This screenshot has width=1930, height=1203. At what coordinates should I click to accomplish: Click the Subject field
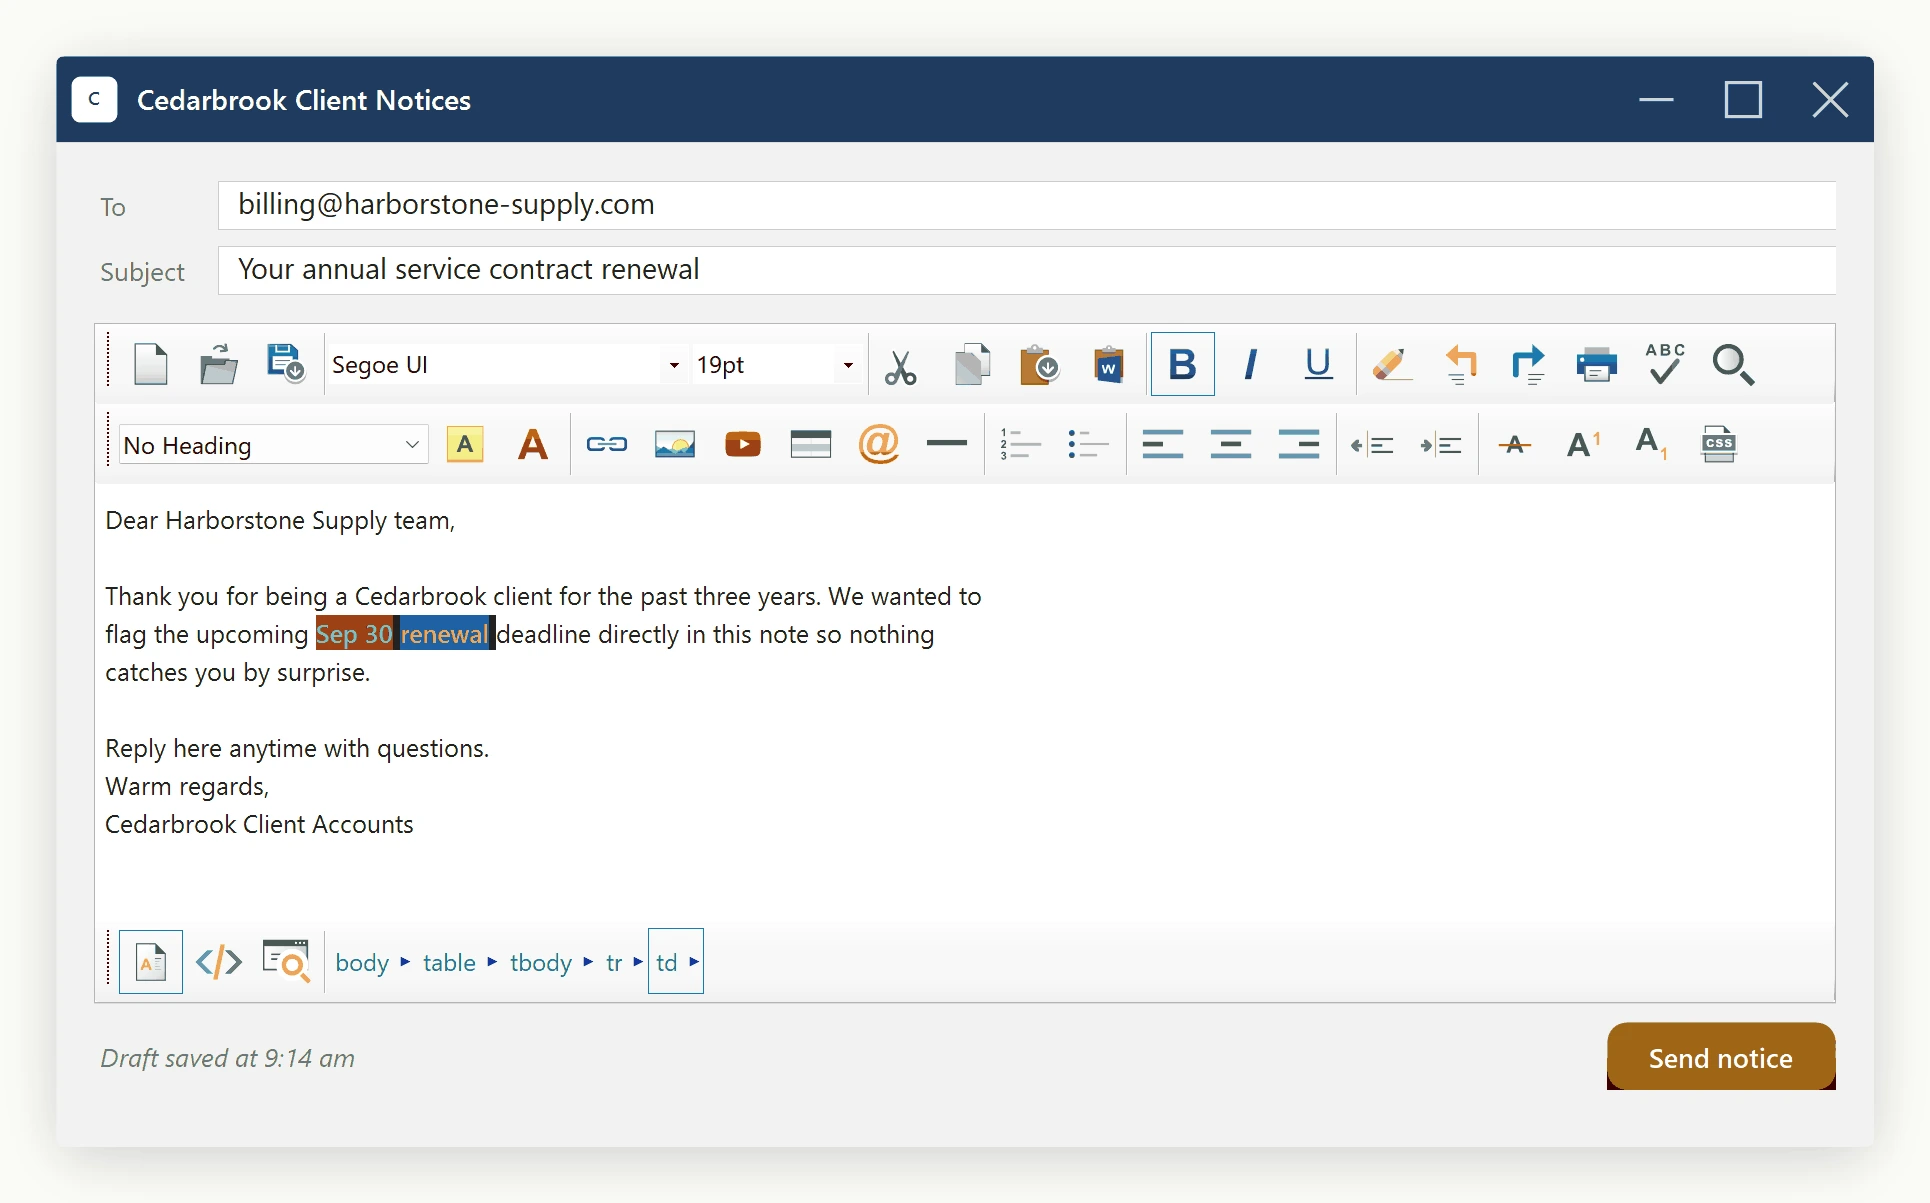pyautogui.click(x=1027, y=270)
